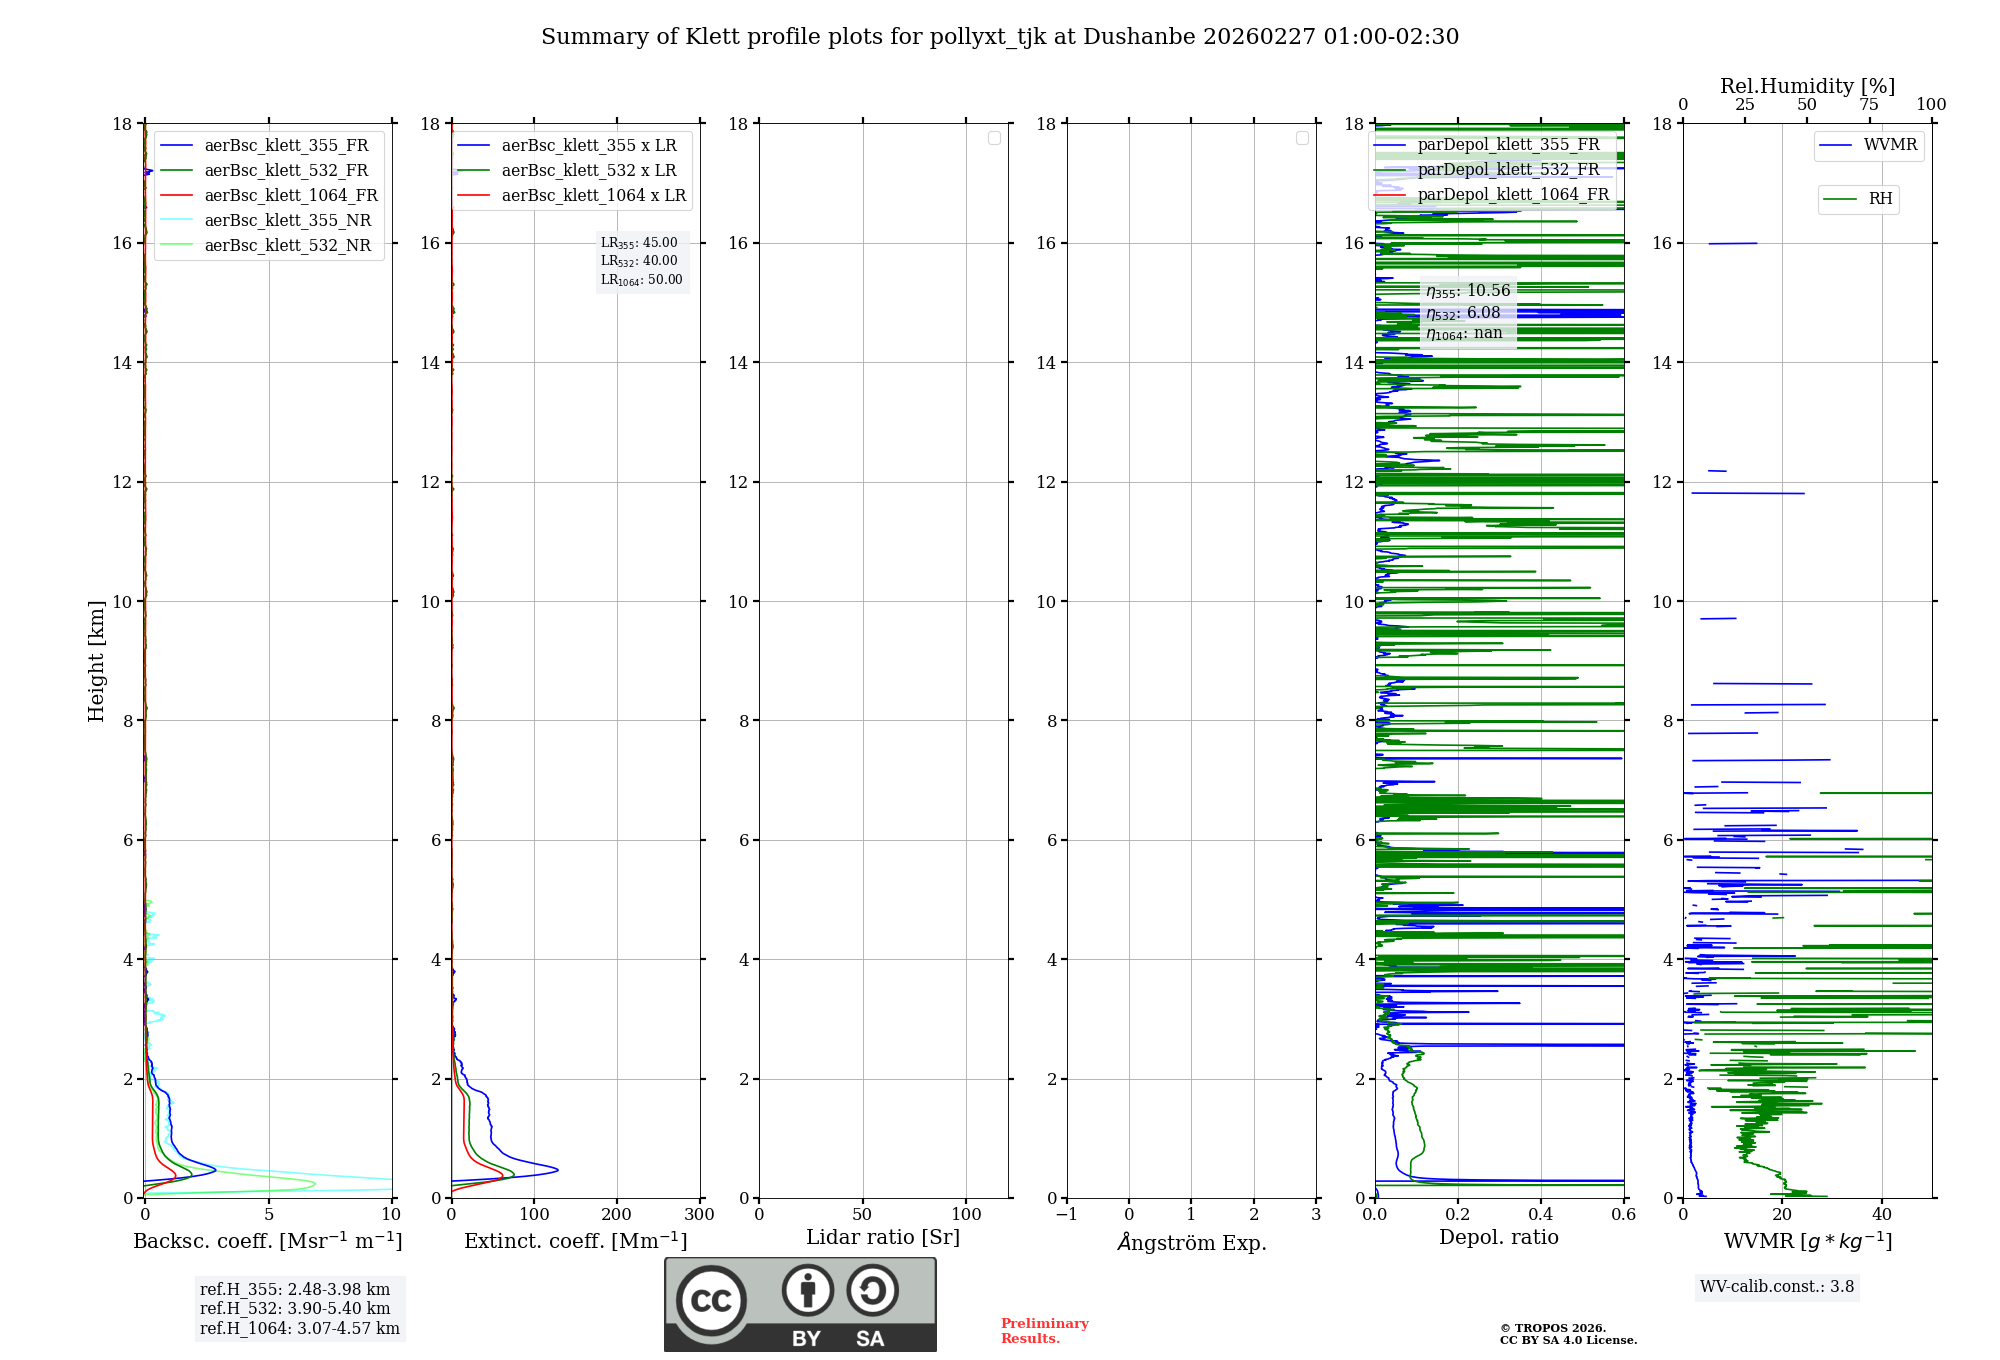The image size is (2000, 1360).
Task: Click the Rel.Humidity [%] top axis label
Action: click(1807, 86)
